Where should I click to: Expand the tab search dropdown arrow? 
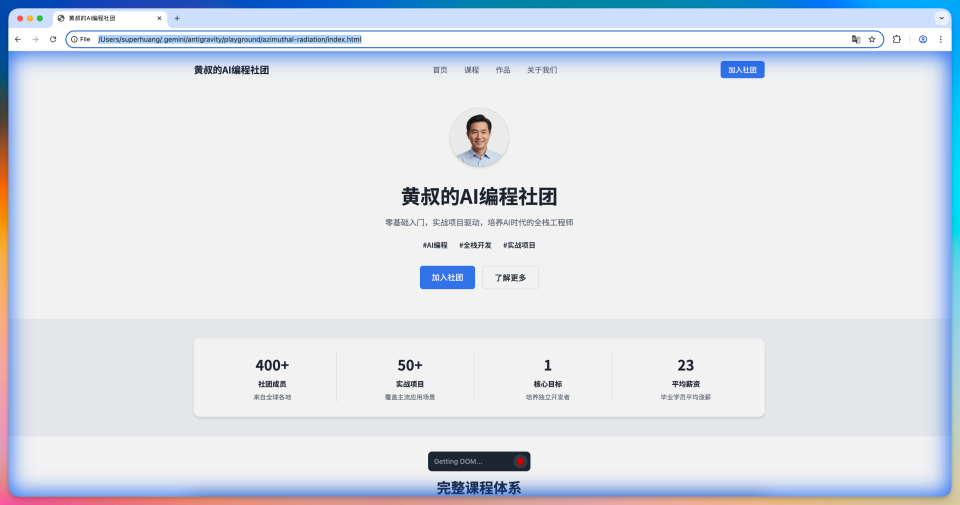[x=942, y=18]
